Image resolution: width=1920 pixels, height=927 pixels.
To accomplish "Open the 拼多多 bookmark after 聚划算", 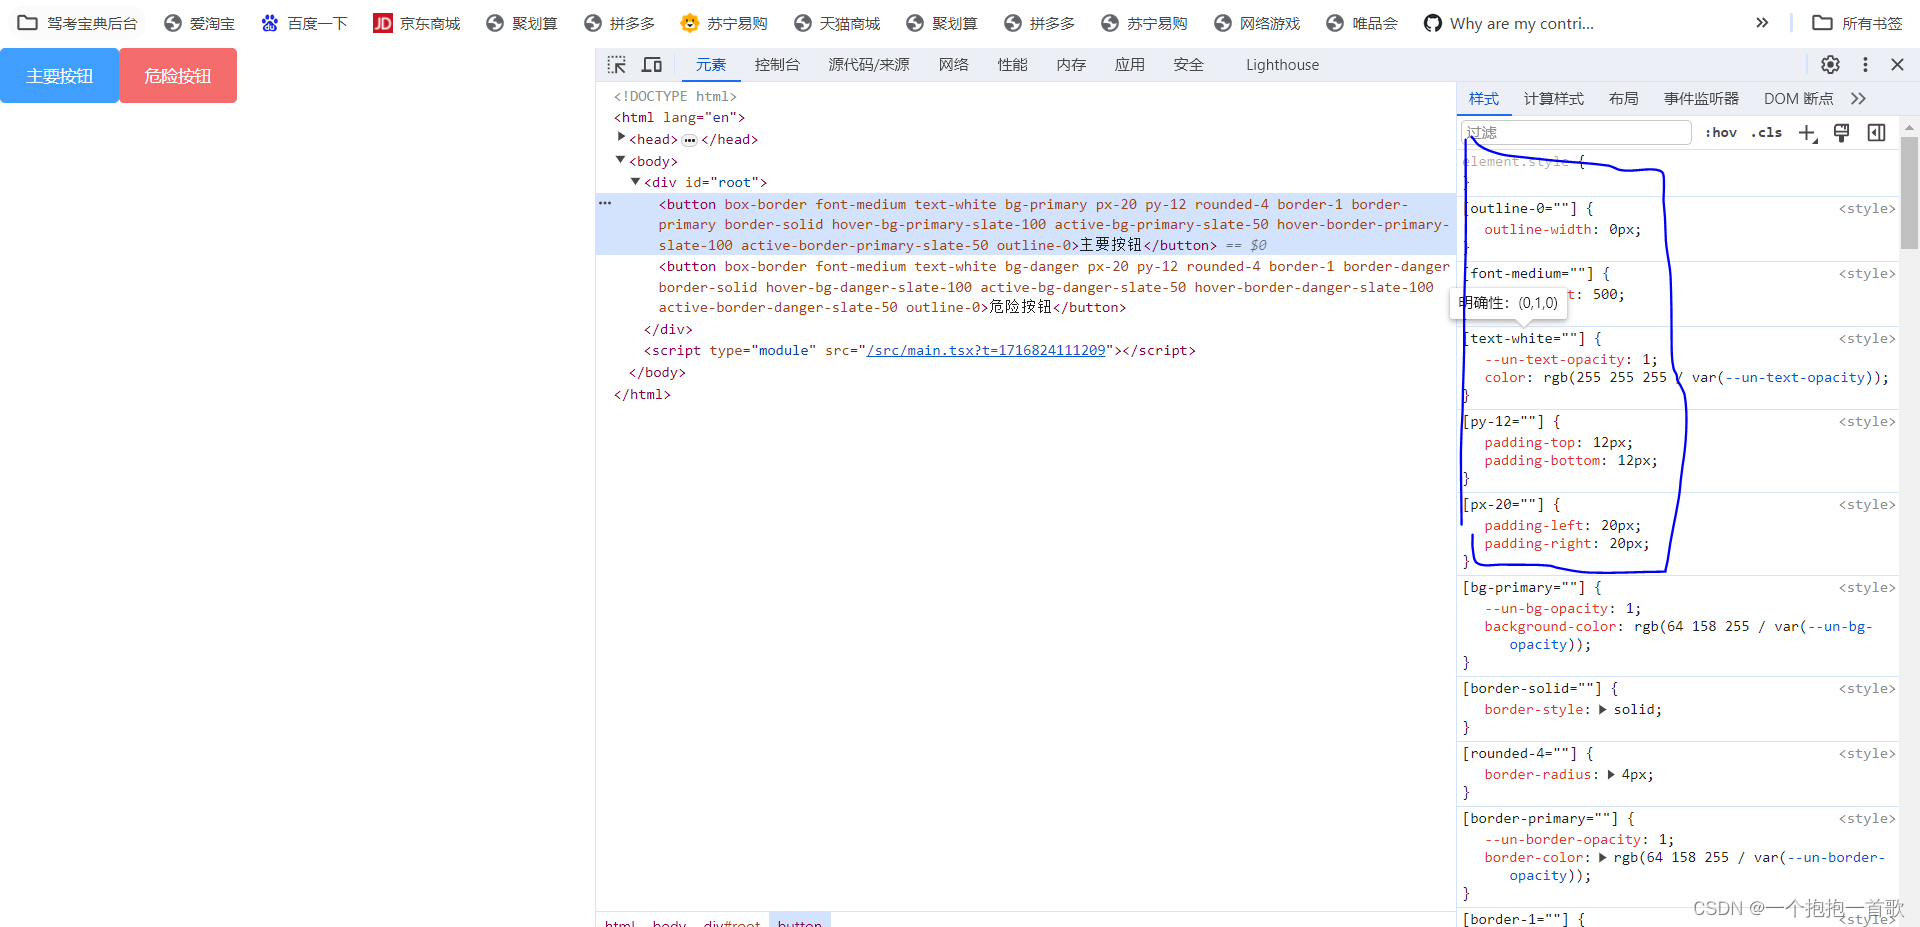I will [x=619, y=23].
